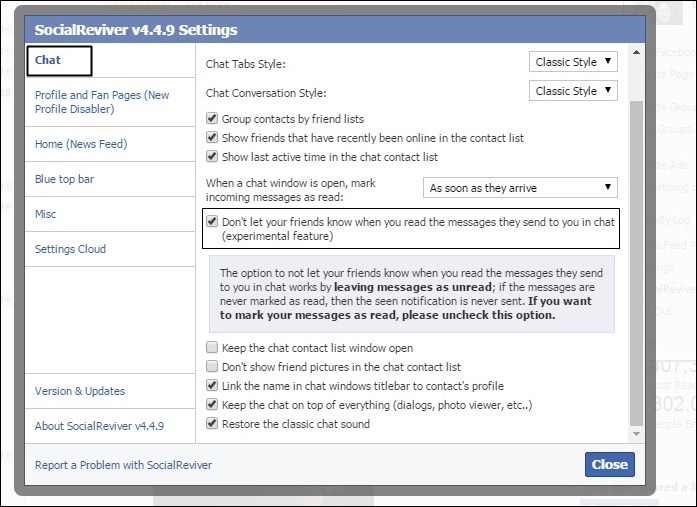
Task: Enable Keep the chat contact list window open
Action: [x=212, y=347]
